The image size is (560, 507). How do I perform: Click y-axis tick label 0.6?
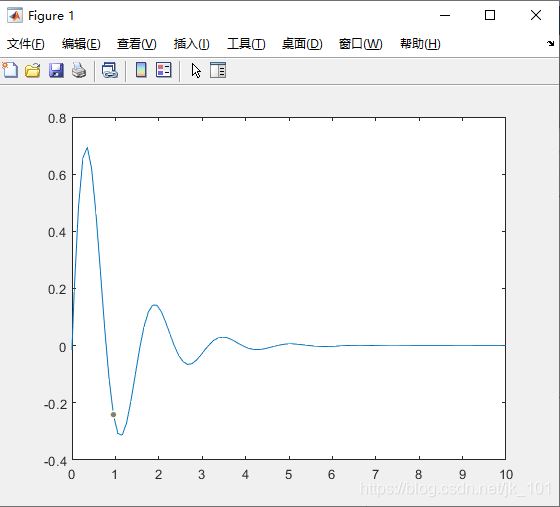(x=57, y=175)
